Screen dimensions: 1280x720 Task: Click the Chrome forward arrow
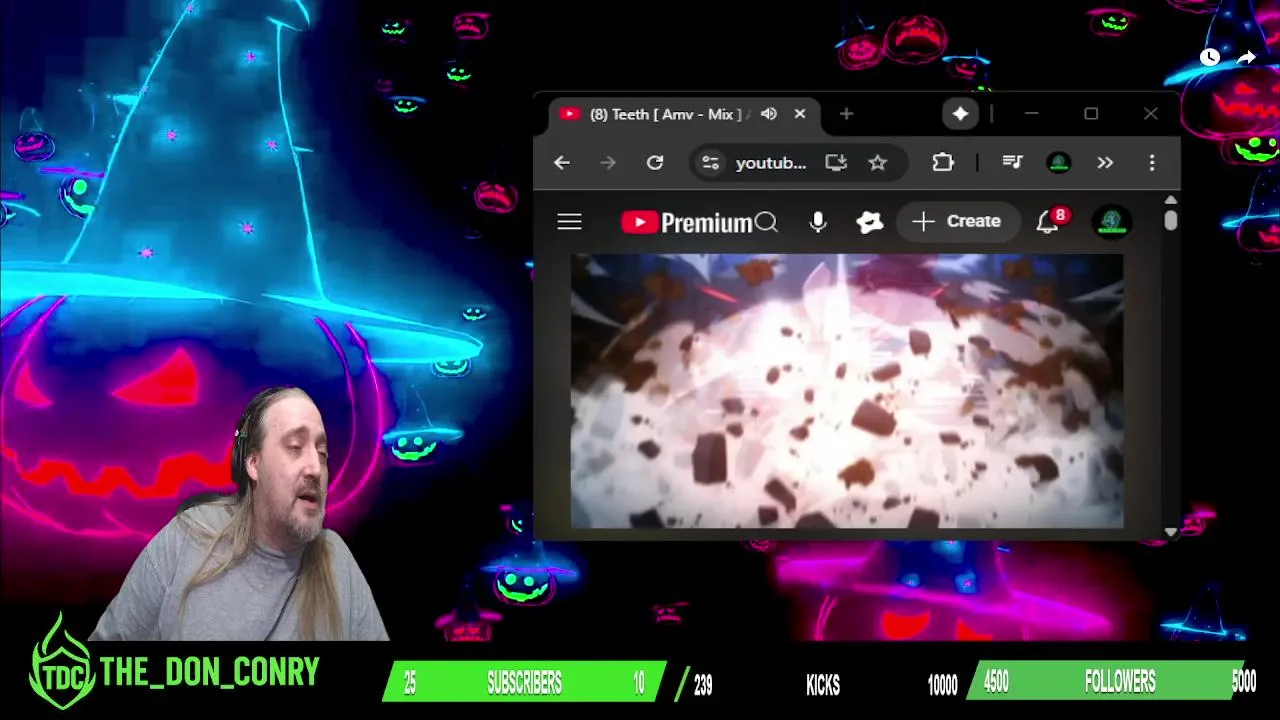point(608,163)
